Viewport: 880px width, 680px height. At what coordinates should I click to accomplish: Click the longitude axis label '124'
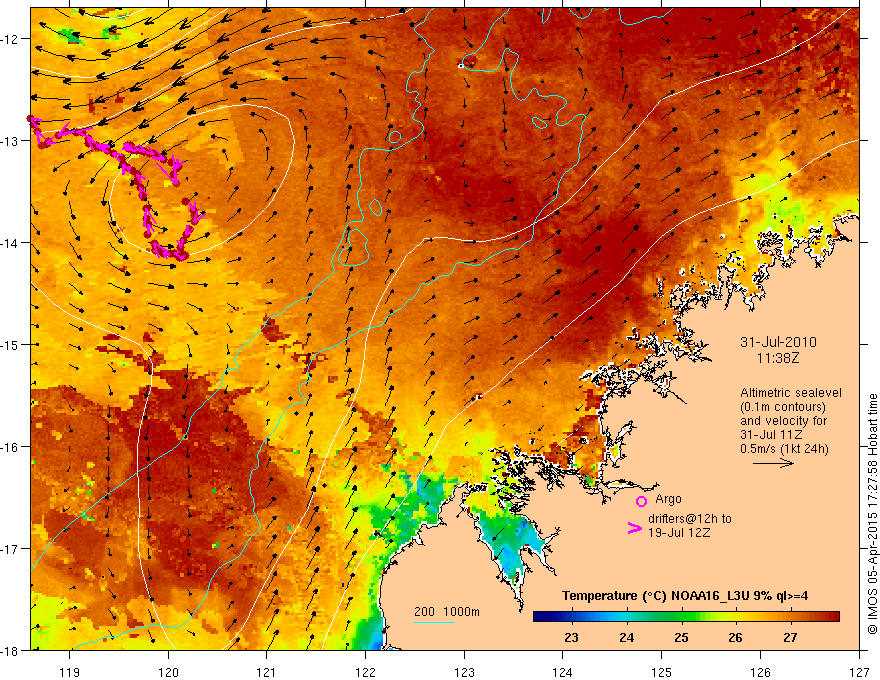pyautogui.click(x=563, y=672)
